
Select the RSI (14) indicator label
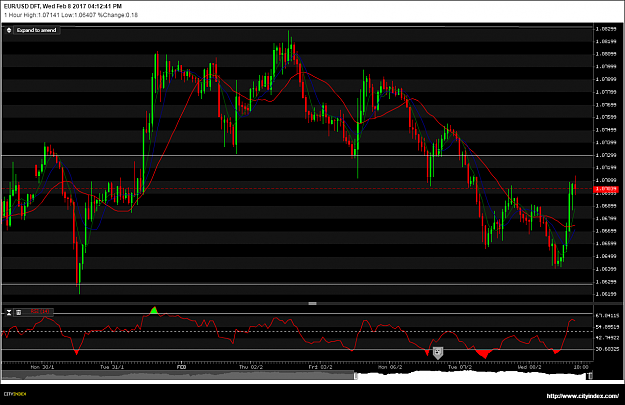[x=39, y=312]
